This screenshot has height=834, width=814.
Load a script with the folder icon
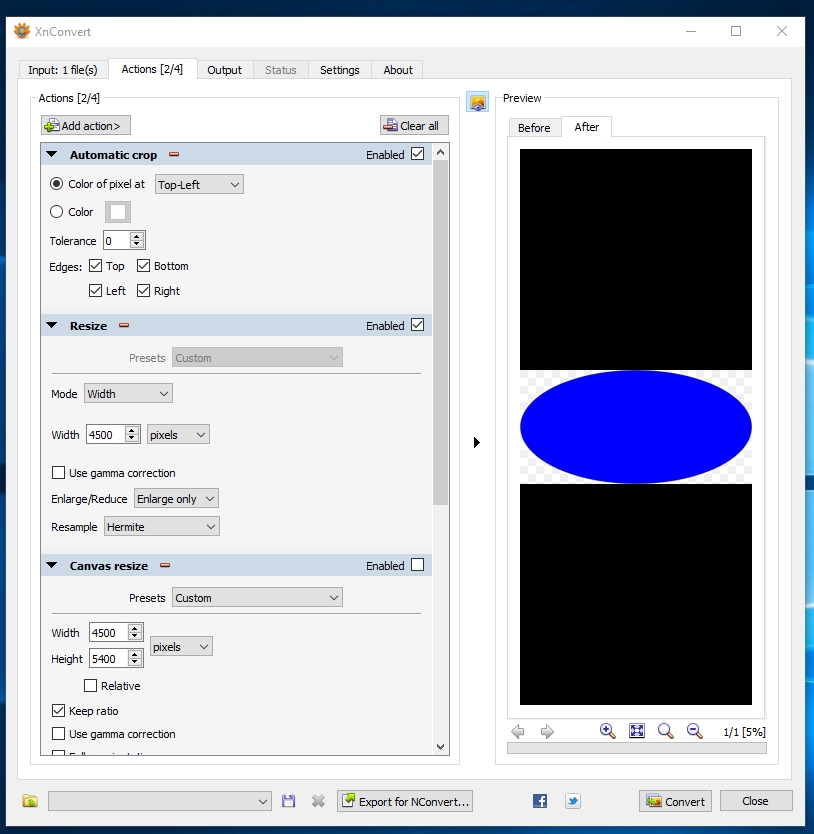[x=30, y=801]
